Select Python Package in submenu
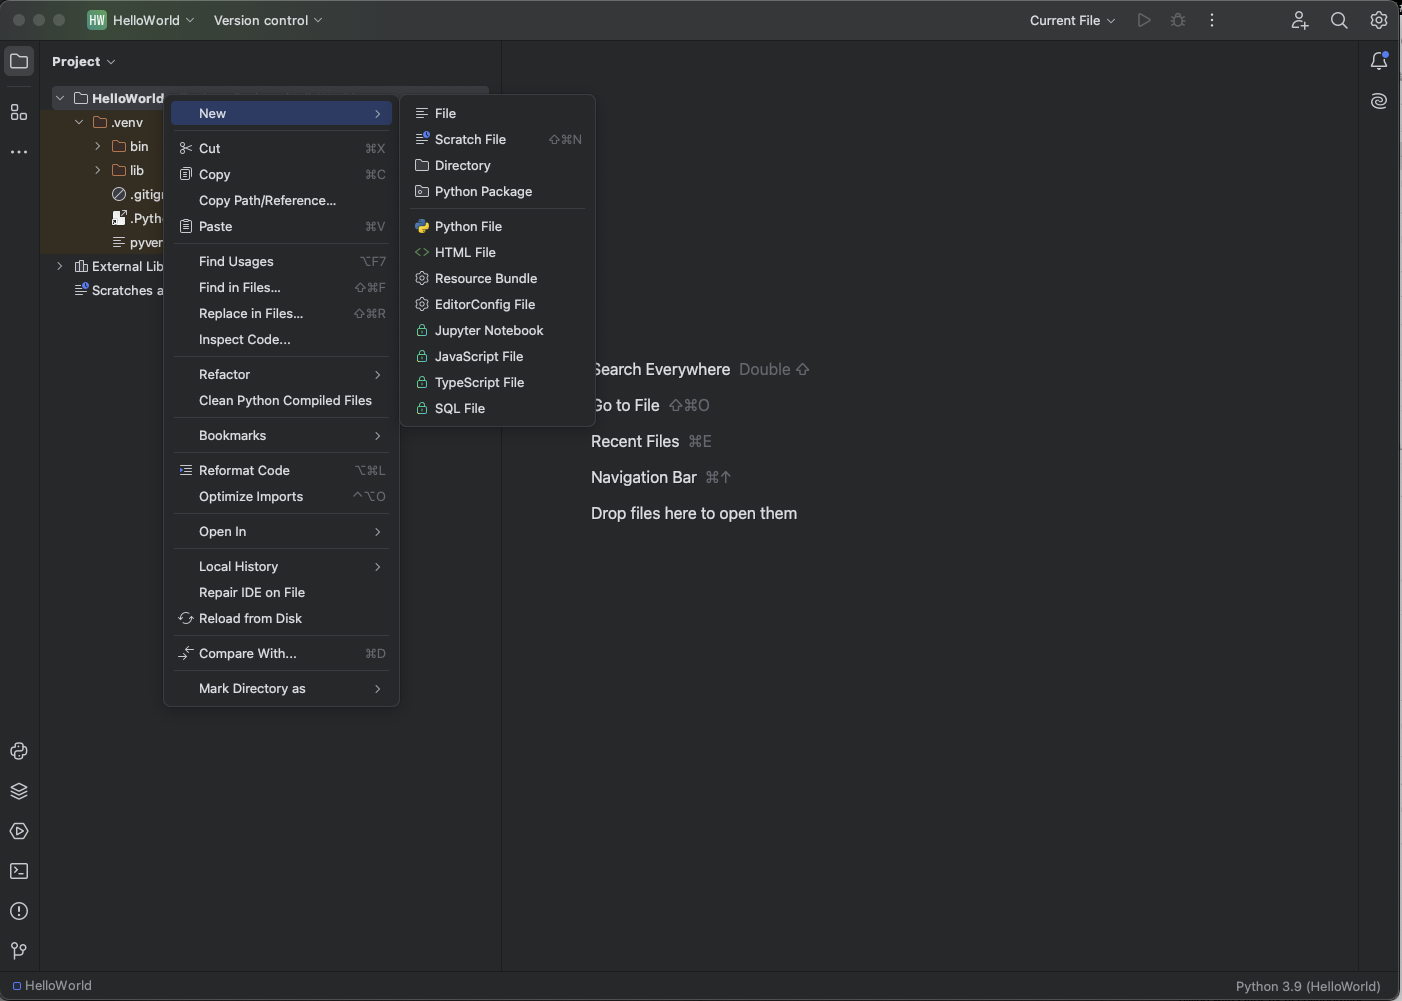The height and width of the screenshot is (1001, 1402). [497, 191]
